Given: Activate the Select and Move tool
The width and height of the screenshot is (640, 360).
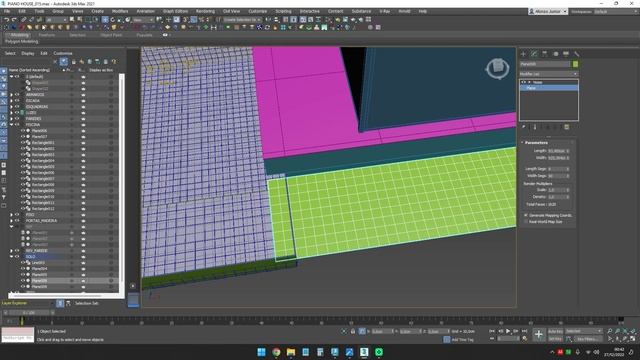Looking at the screenshot, I should pos(105,20).
